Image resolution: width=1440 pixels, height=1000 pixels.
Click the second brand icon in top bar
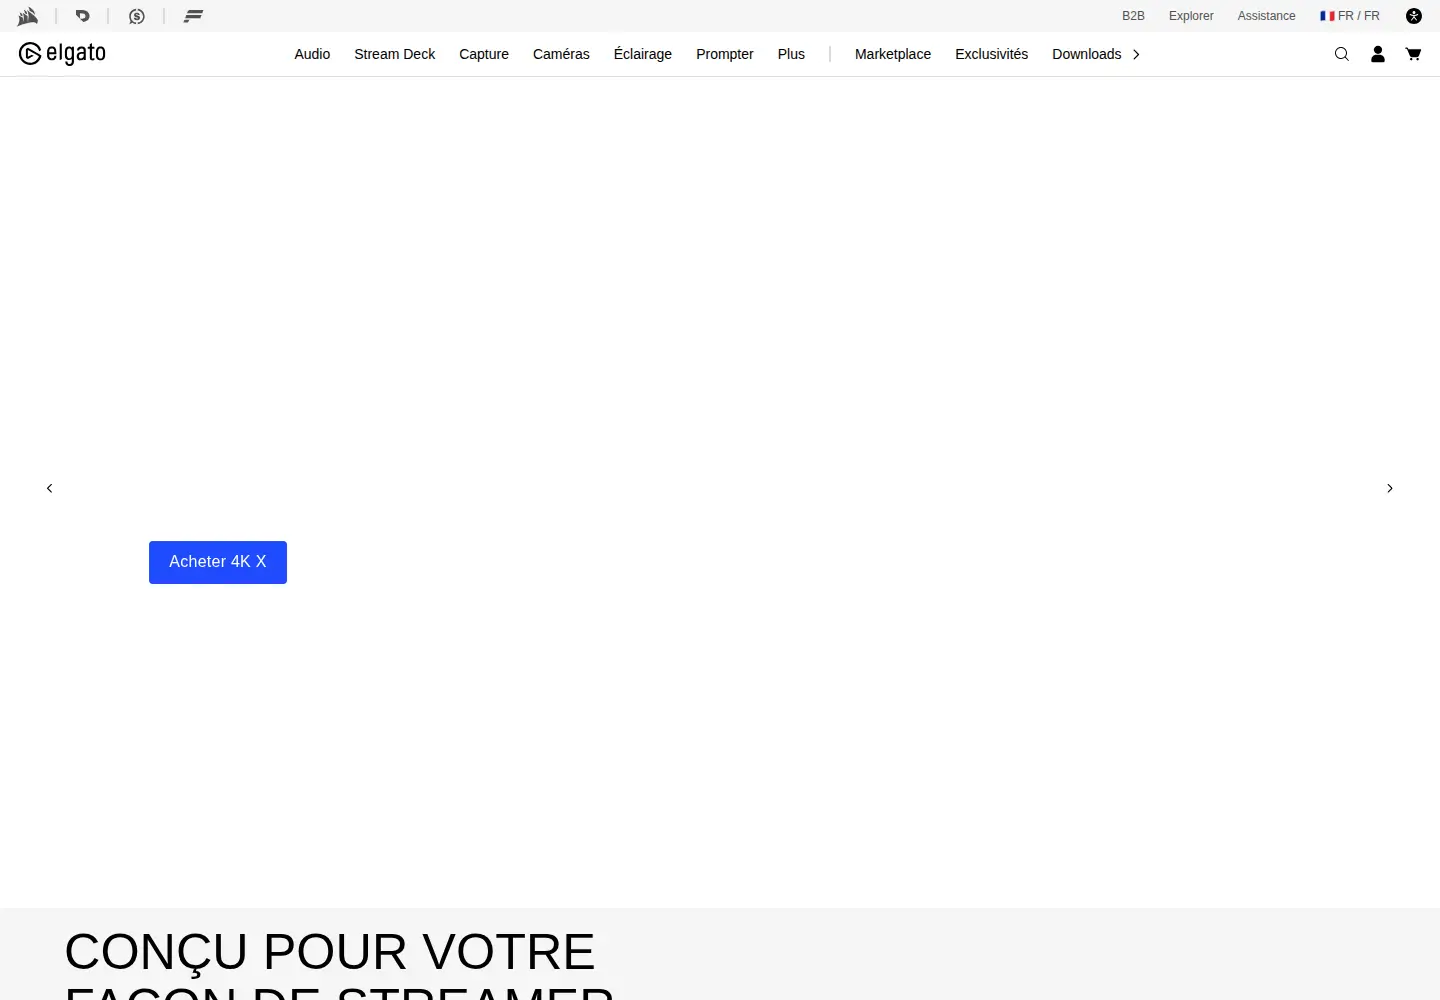[83, 16]
